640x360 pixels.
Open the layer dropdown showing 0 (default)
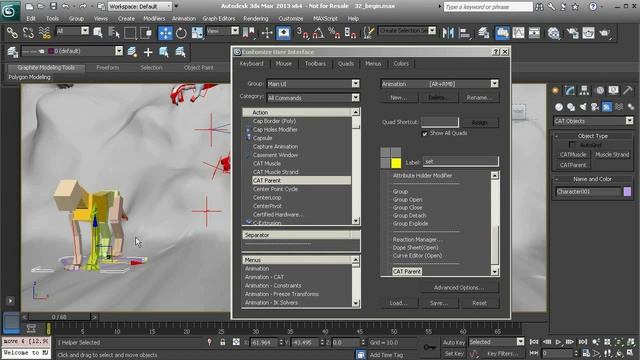click(72, 51)
